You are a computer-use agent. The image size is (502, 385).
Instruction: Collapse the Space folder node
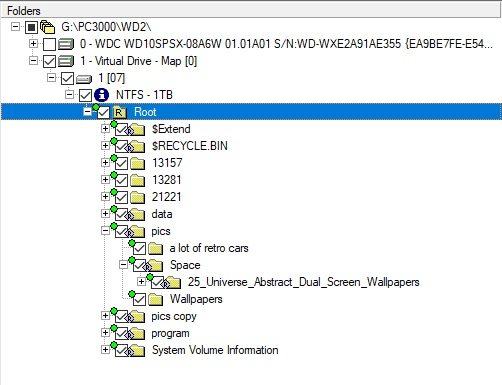point(123,265)
